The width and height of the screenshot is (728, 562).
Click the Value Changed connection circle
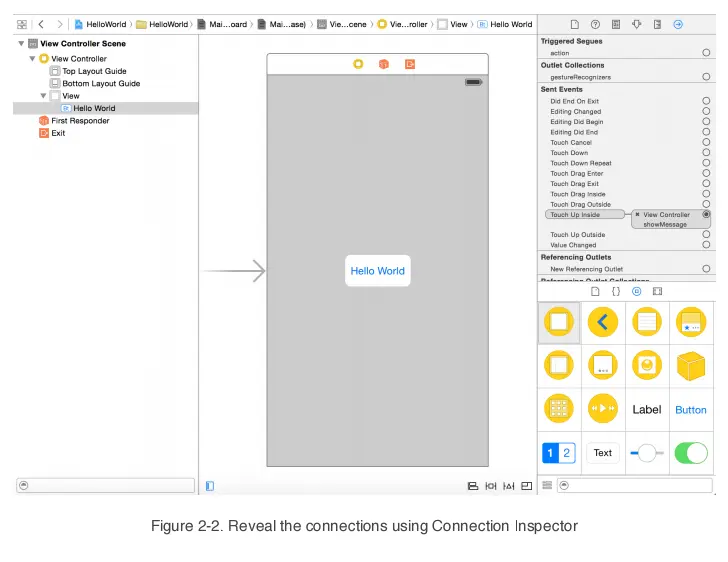[x=706, y=244]
